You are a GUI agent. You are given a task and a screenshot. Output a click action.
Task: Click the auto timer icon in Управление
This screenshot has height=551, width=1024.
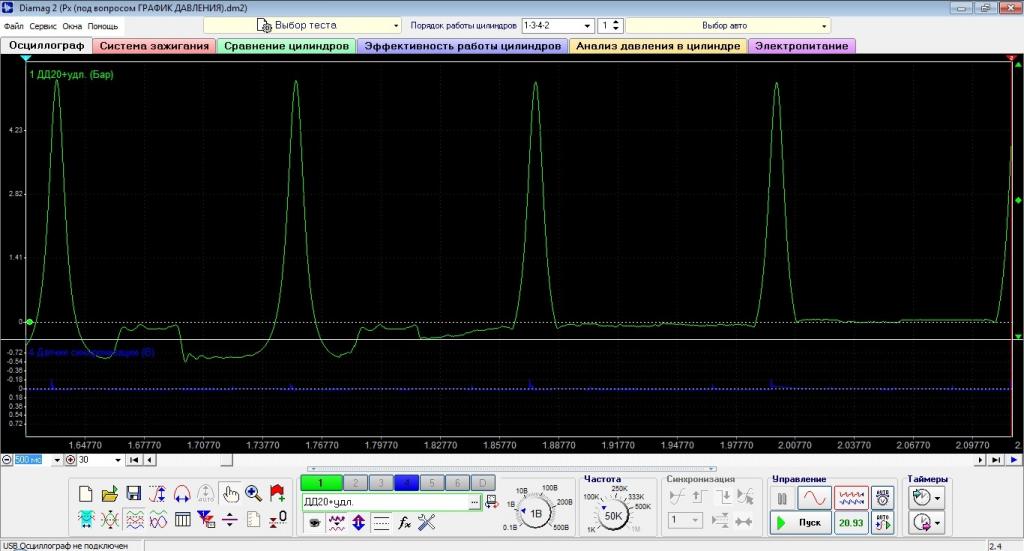tap(882, 498)
